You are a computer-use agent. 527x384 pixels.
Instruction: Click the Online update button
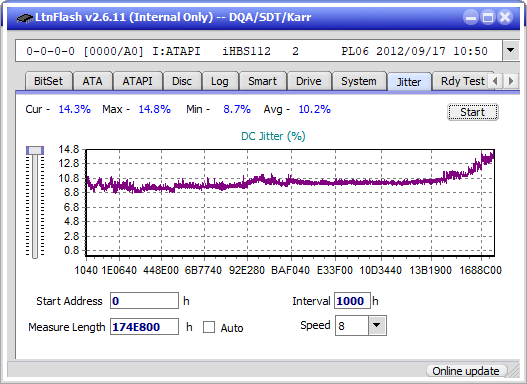(x=466, y=371)
